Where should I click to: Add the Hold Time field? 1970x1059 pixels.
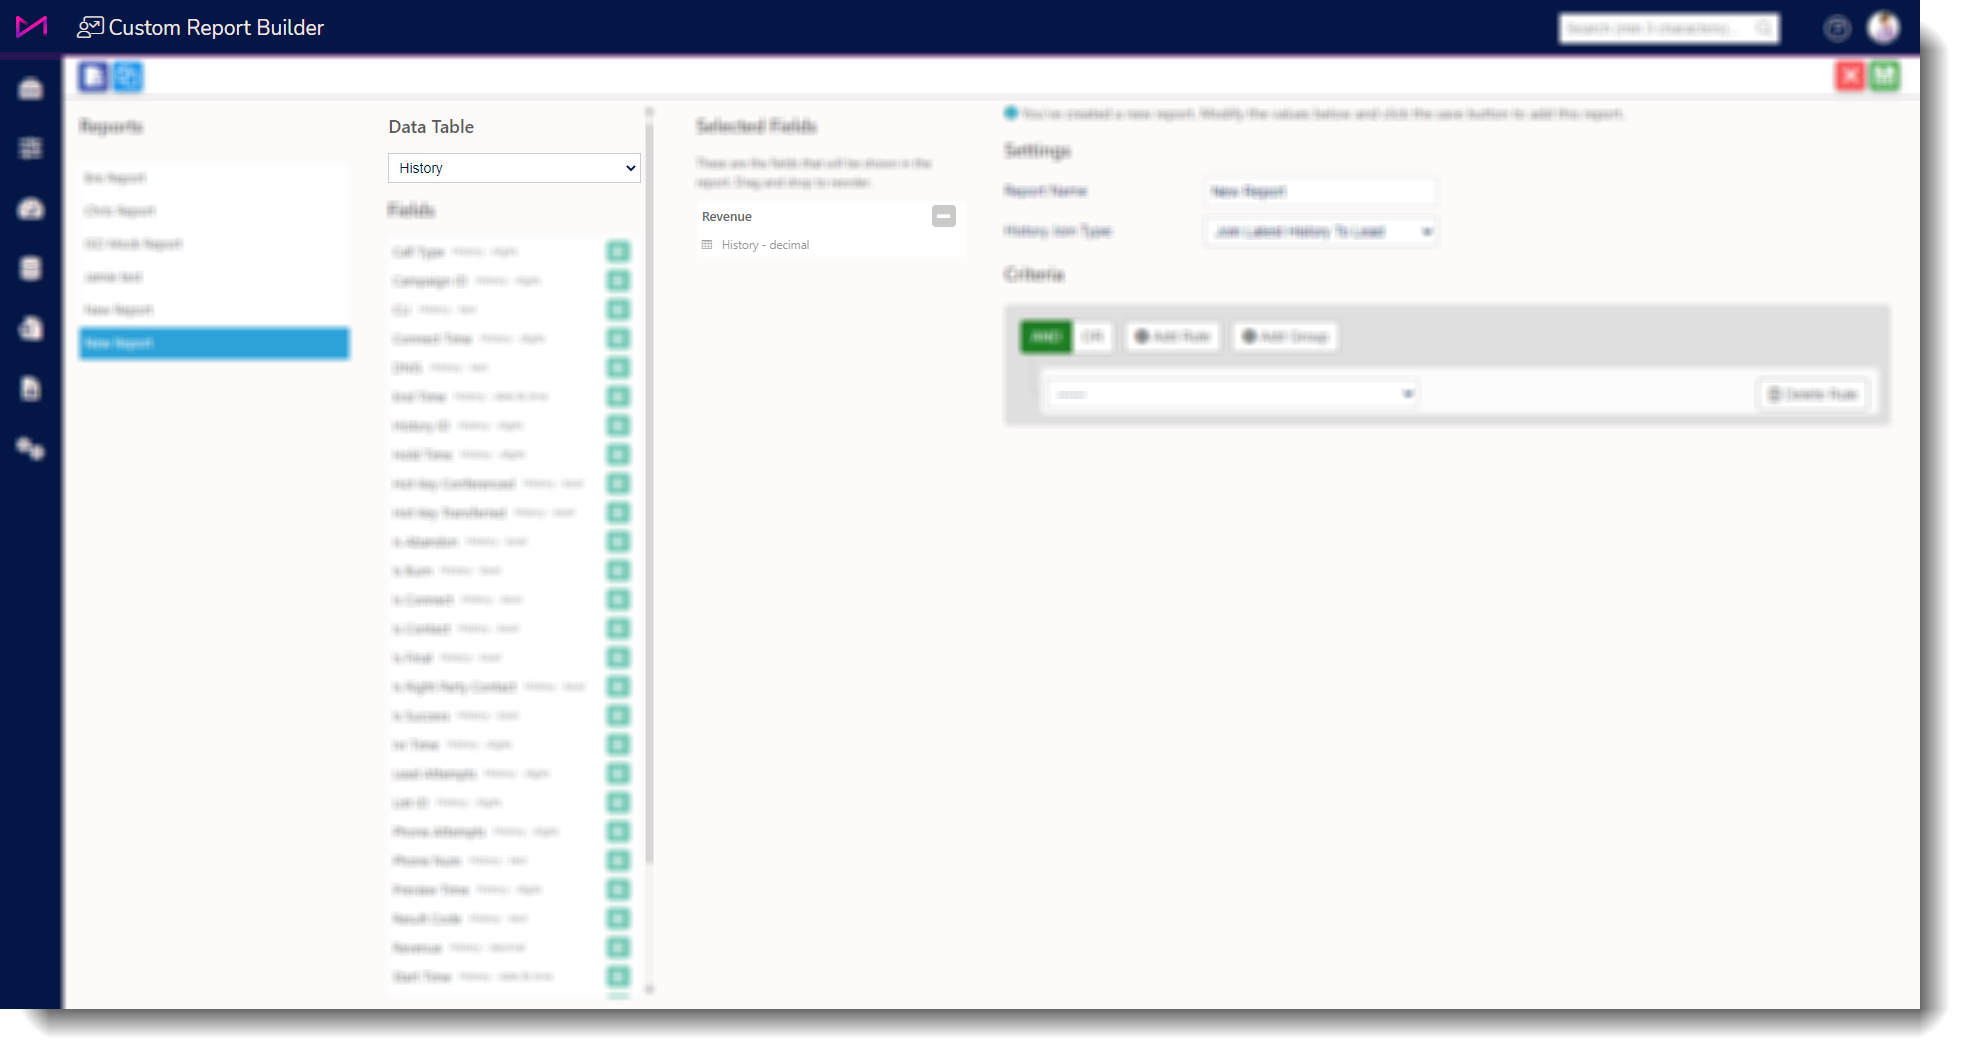pyautogui.click(x=619, y=455)
